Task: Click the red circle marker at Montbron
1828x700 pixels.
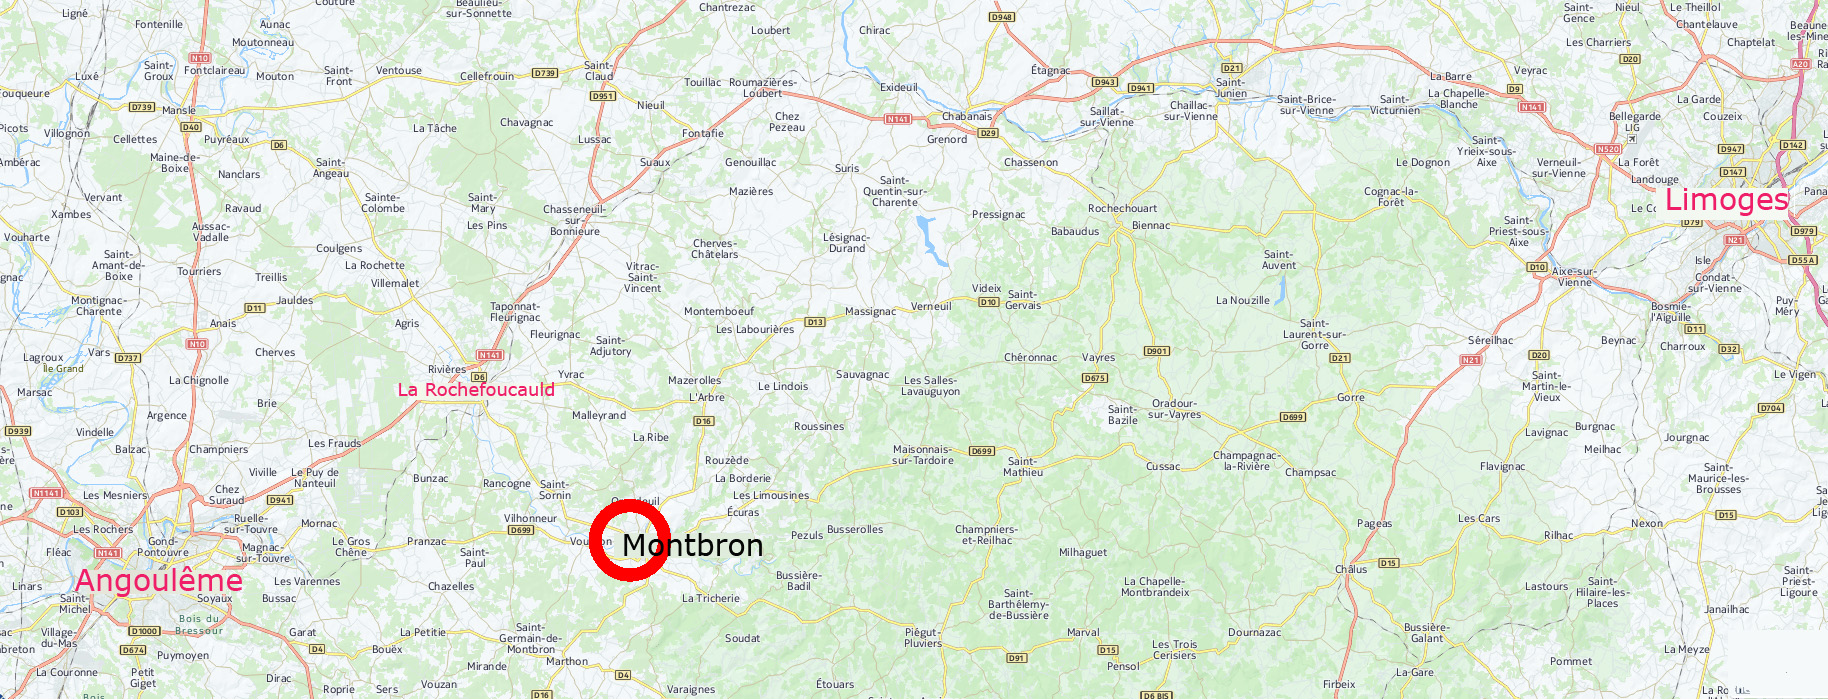Action: (630, 541)
